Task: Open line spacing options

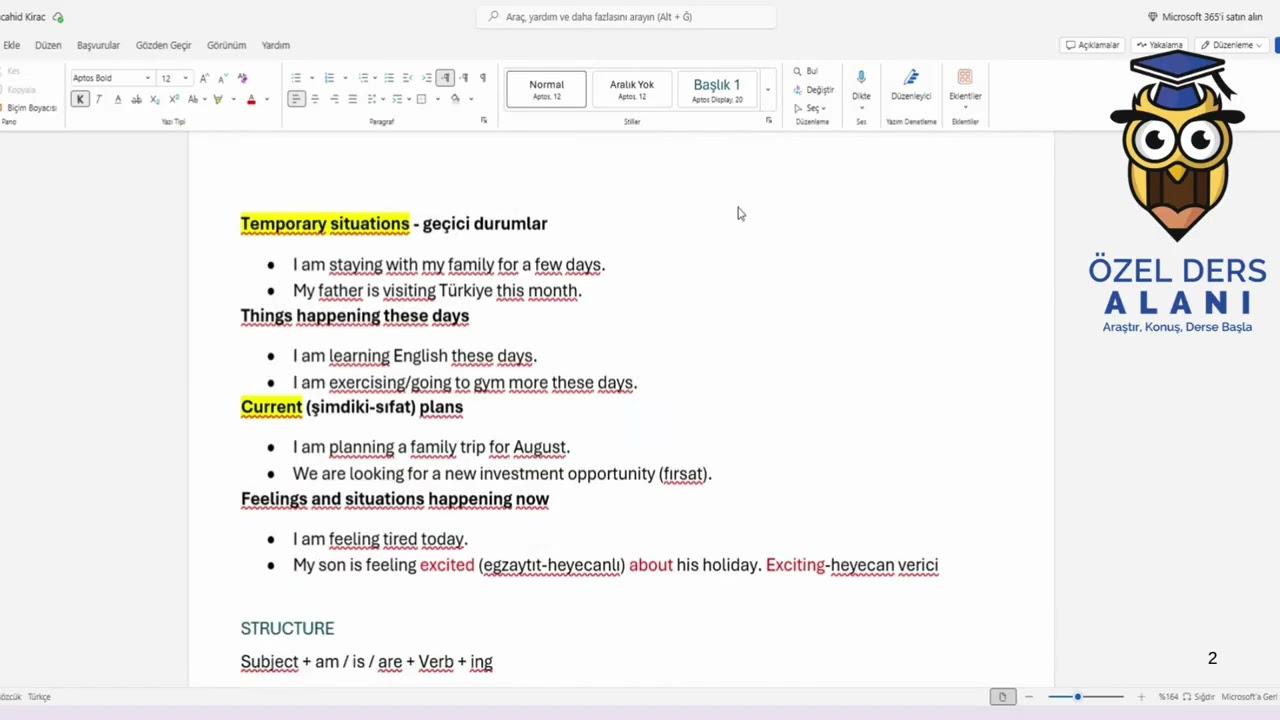Action: point(374,99)
